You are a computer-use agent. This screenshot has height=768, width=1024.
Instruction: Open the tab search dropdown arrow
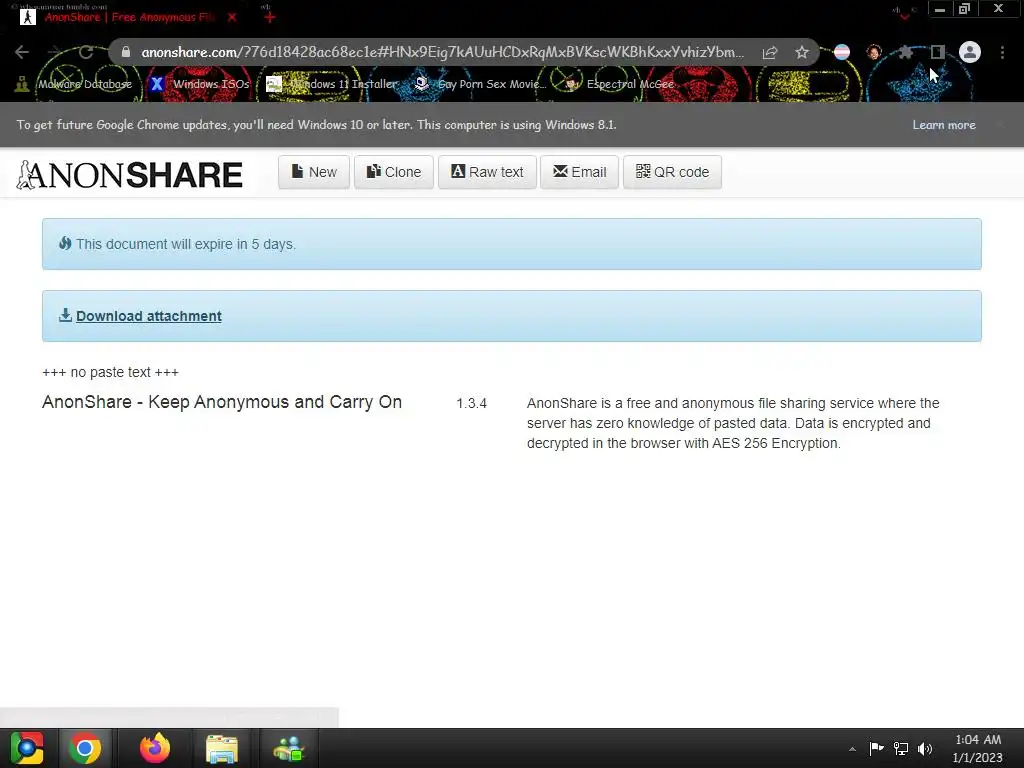[904, 17]
